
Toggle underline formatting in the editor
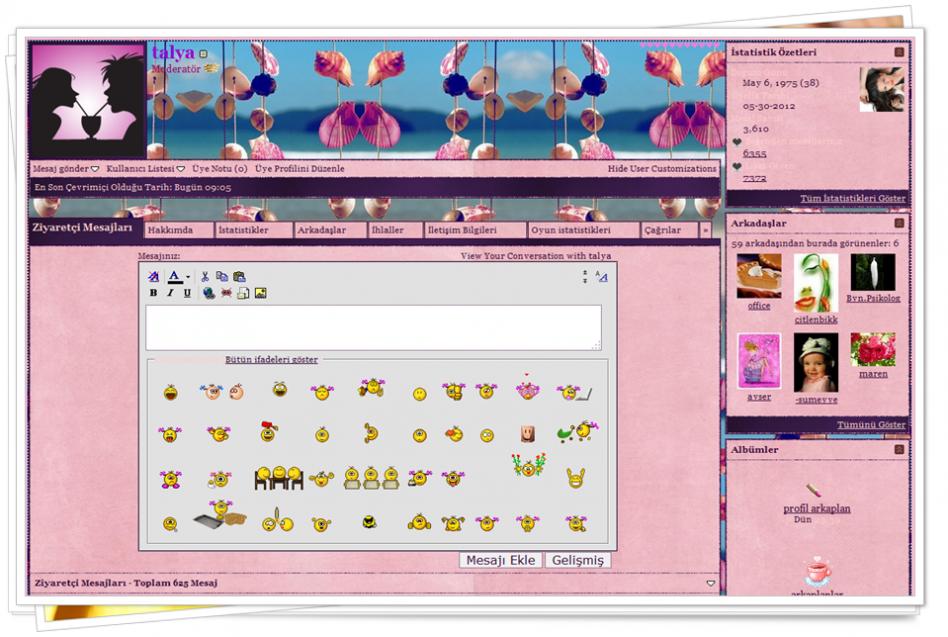click(x=187, y=293)
